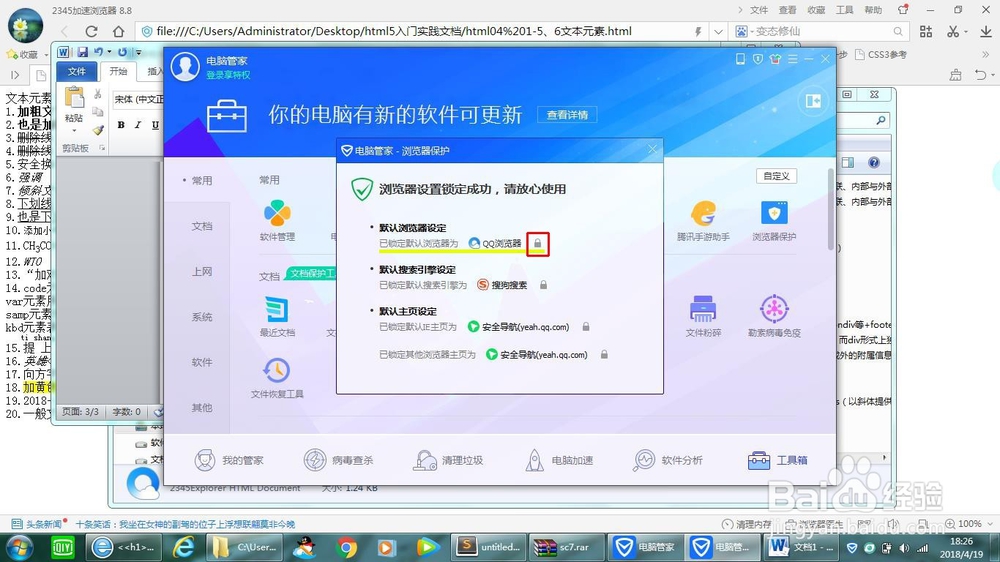Select the 常用 category in the sidebar

pos(202,181)
